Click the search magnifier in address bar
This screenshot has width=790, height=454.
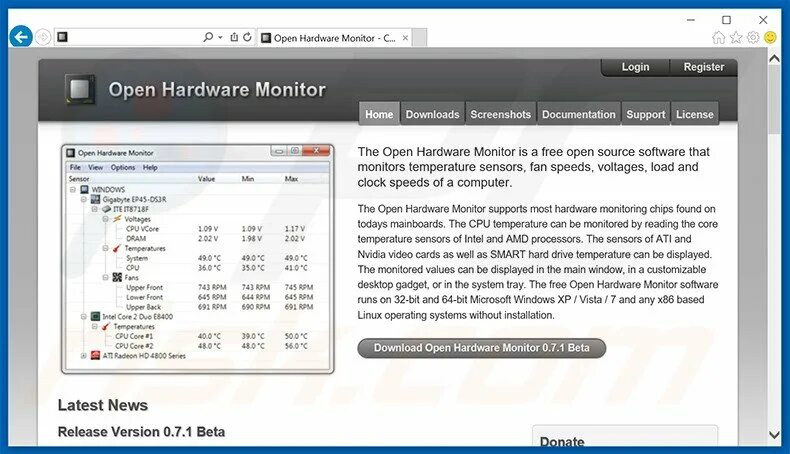click(x=208, y=37)
